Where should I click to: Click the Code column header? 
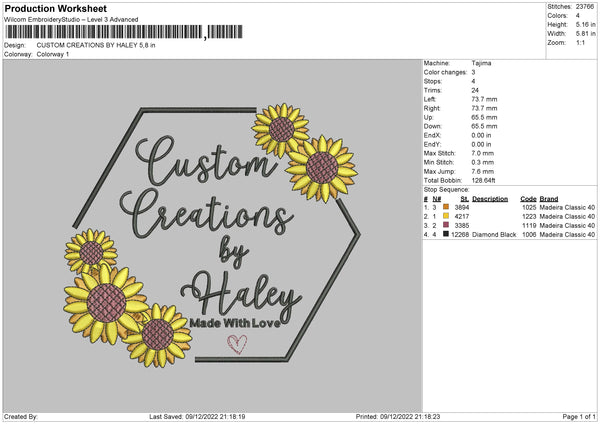click(x=528, y=199)
